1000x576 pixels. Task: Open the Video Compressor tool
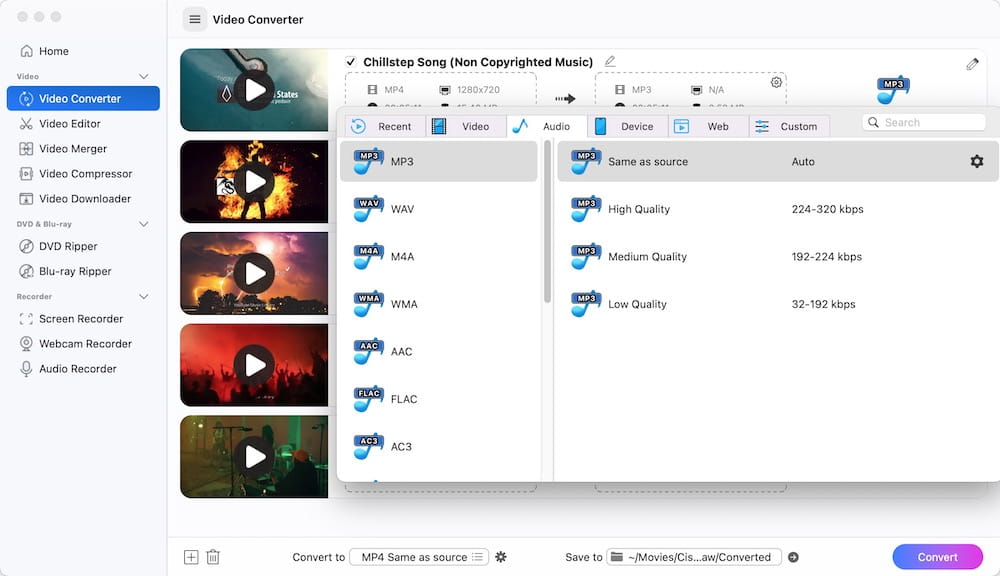coord(85,174)
